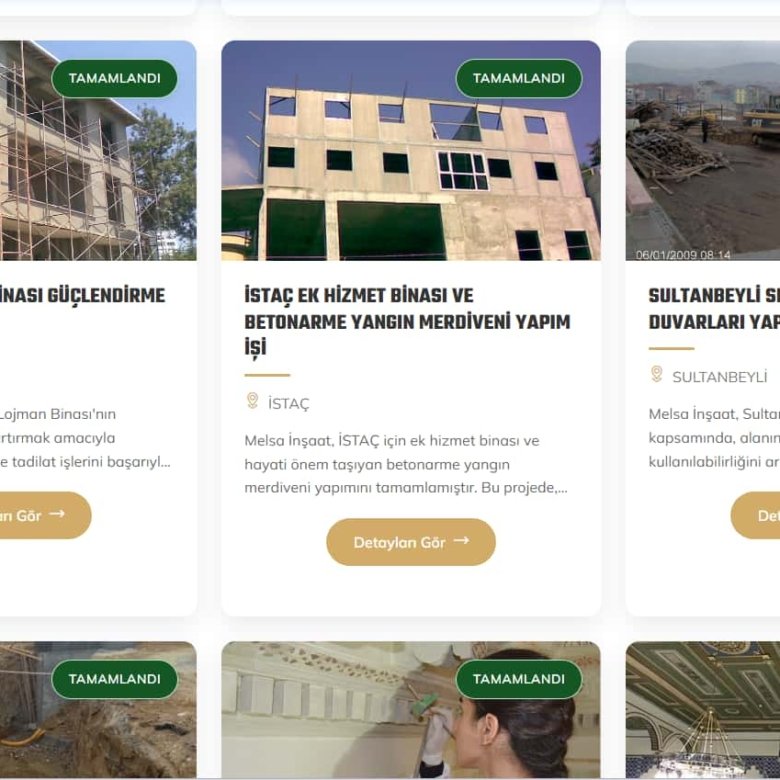Click the SULTANBEYLİ project title
The height and width of the screenshot is (780, 780).
(714, 308)
